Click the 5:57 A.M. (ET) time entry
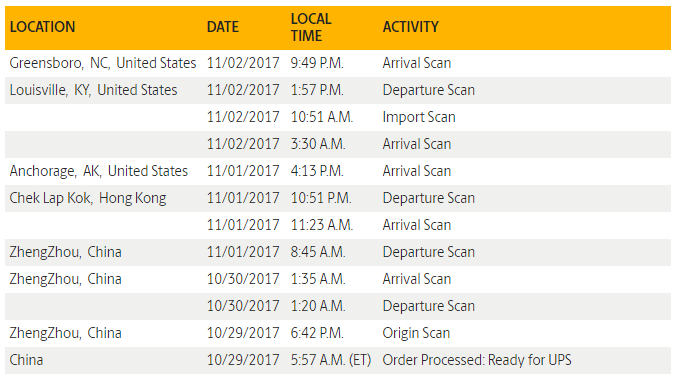The image size is (675, 380). [x=331, y=360]
